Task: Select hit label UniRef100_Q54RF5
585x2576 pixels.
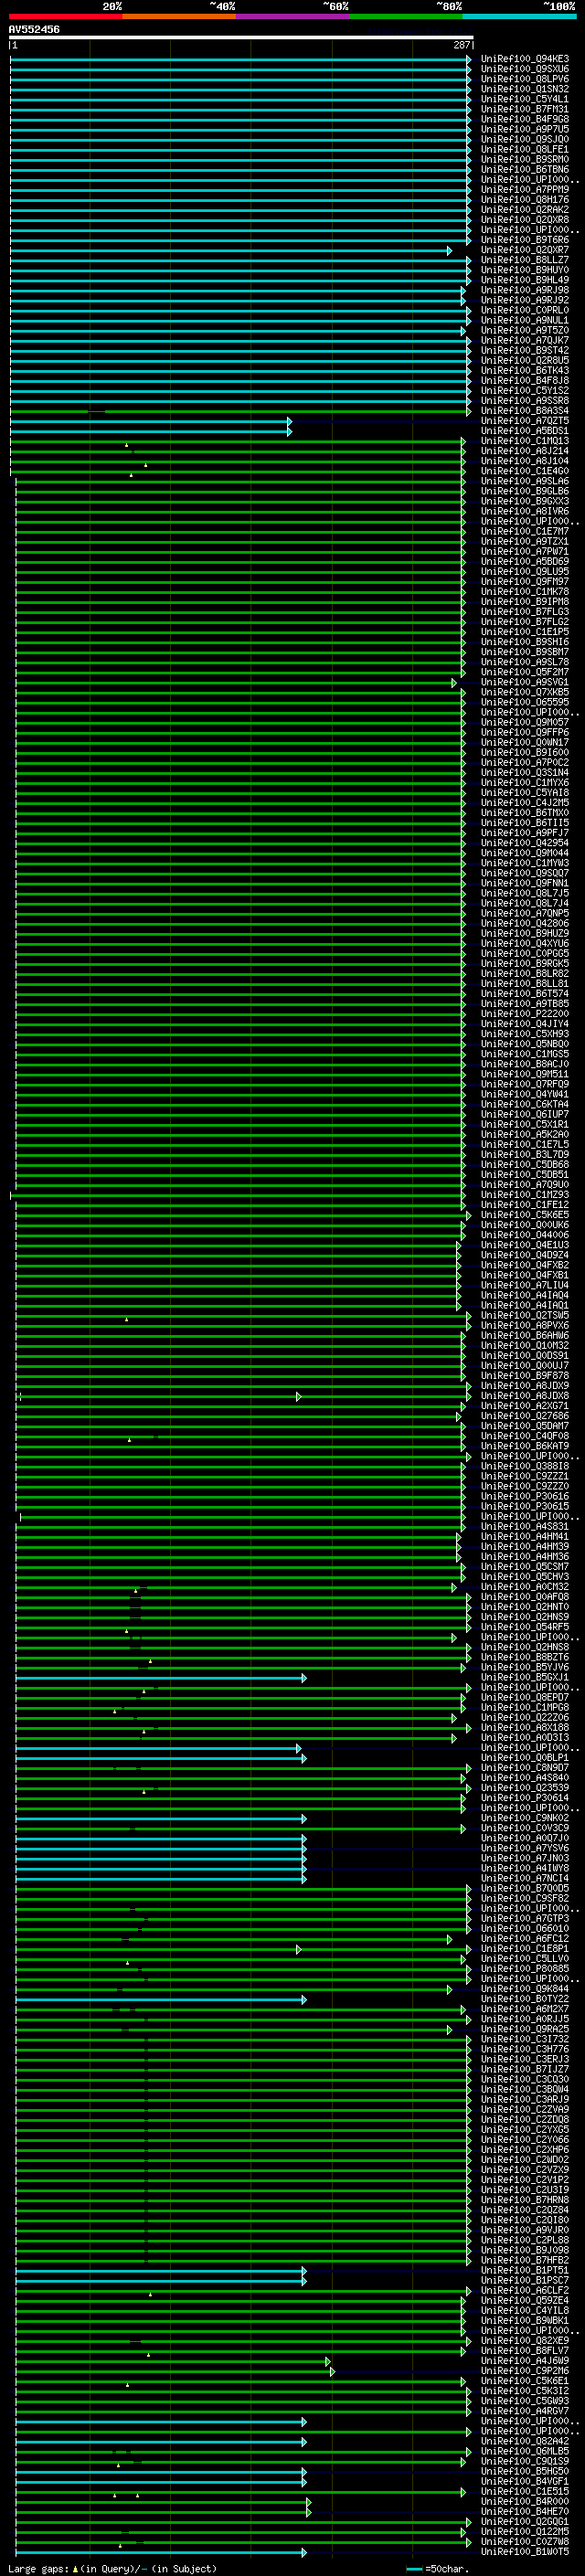Action: (x=524, y=1627)
